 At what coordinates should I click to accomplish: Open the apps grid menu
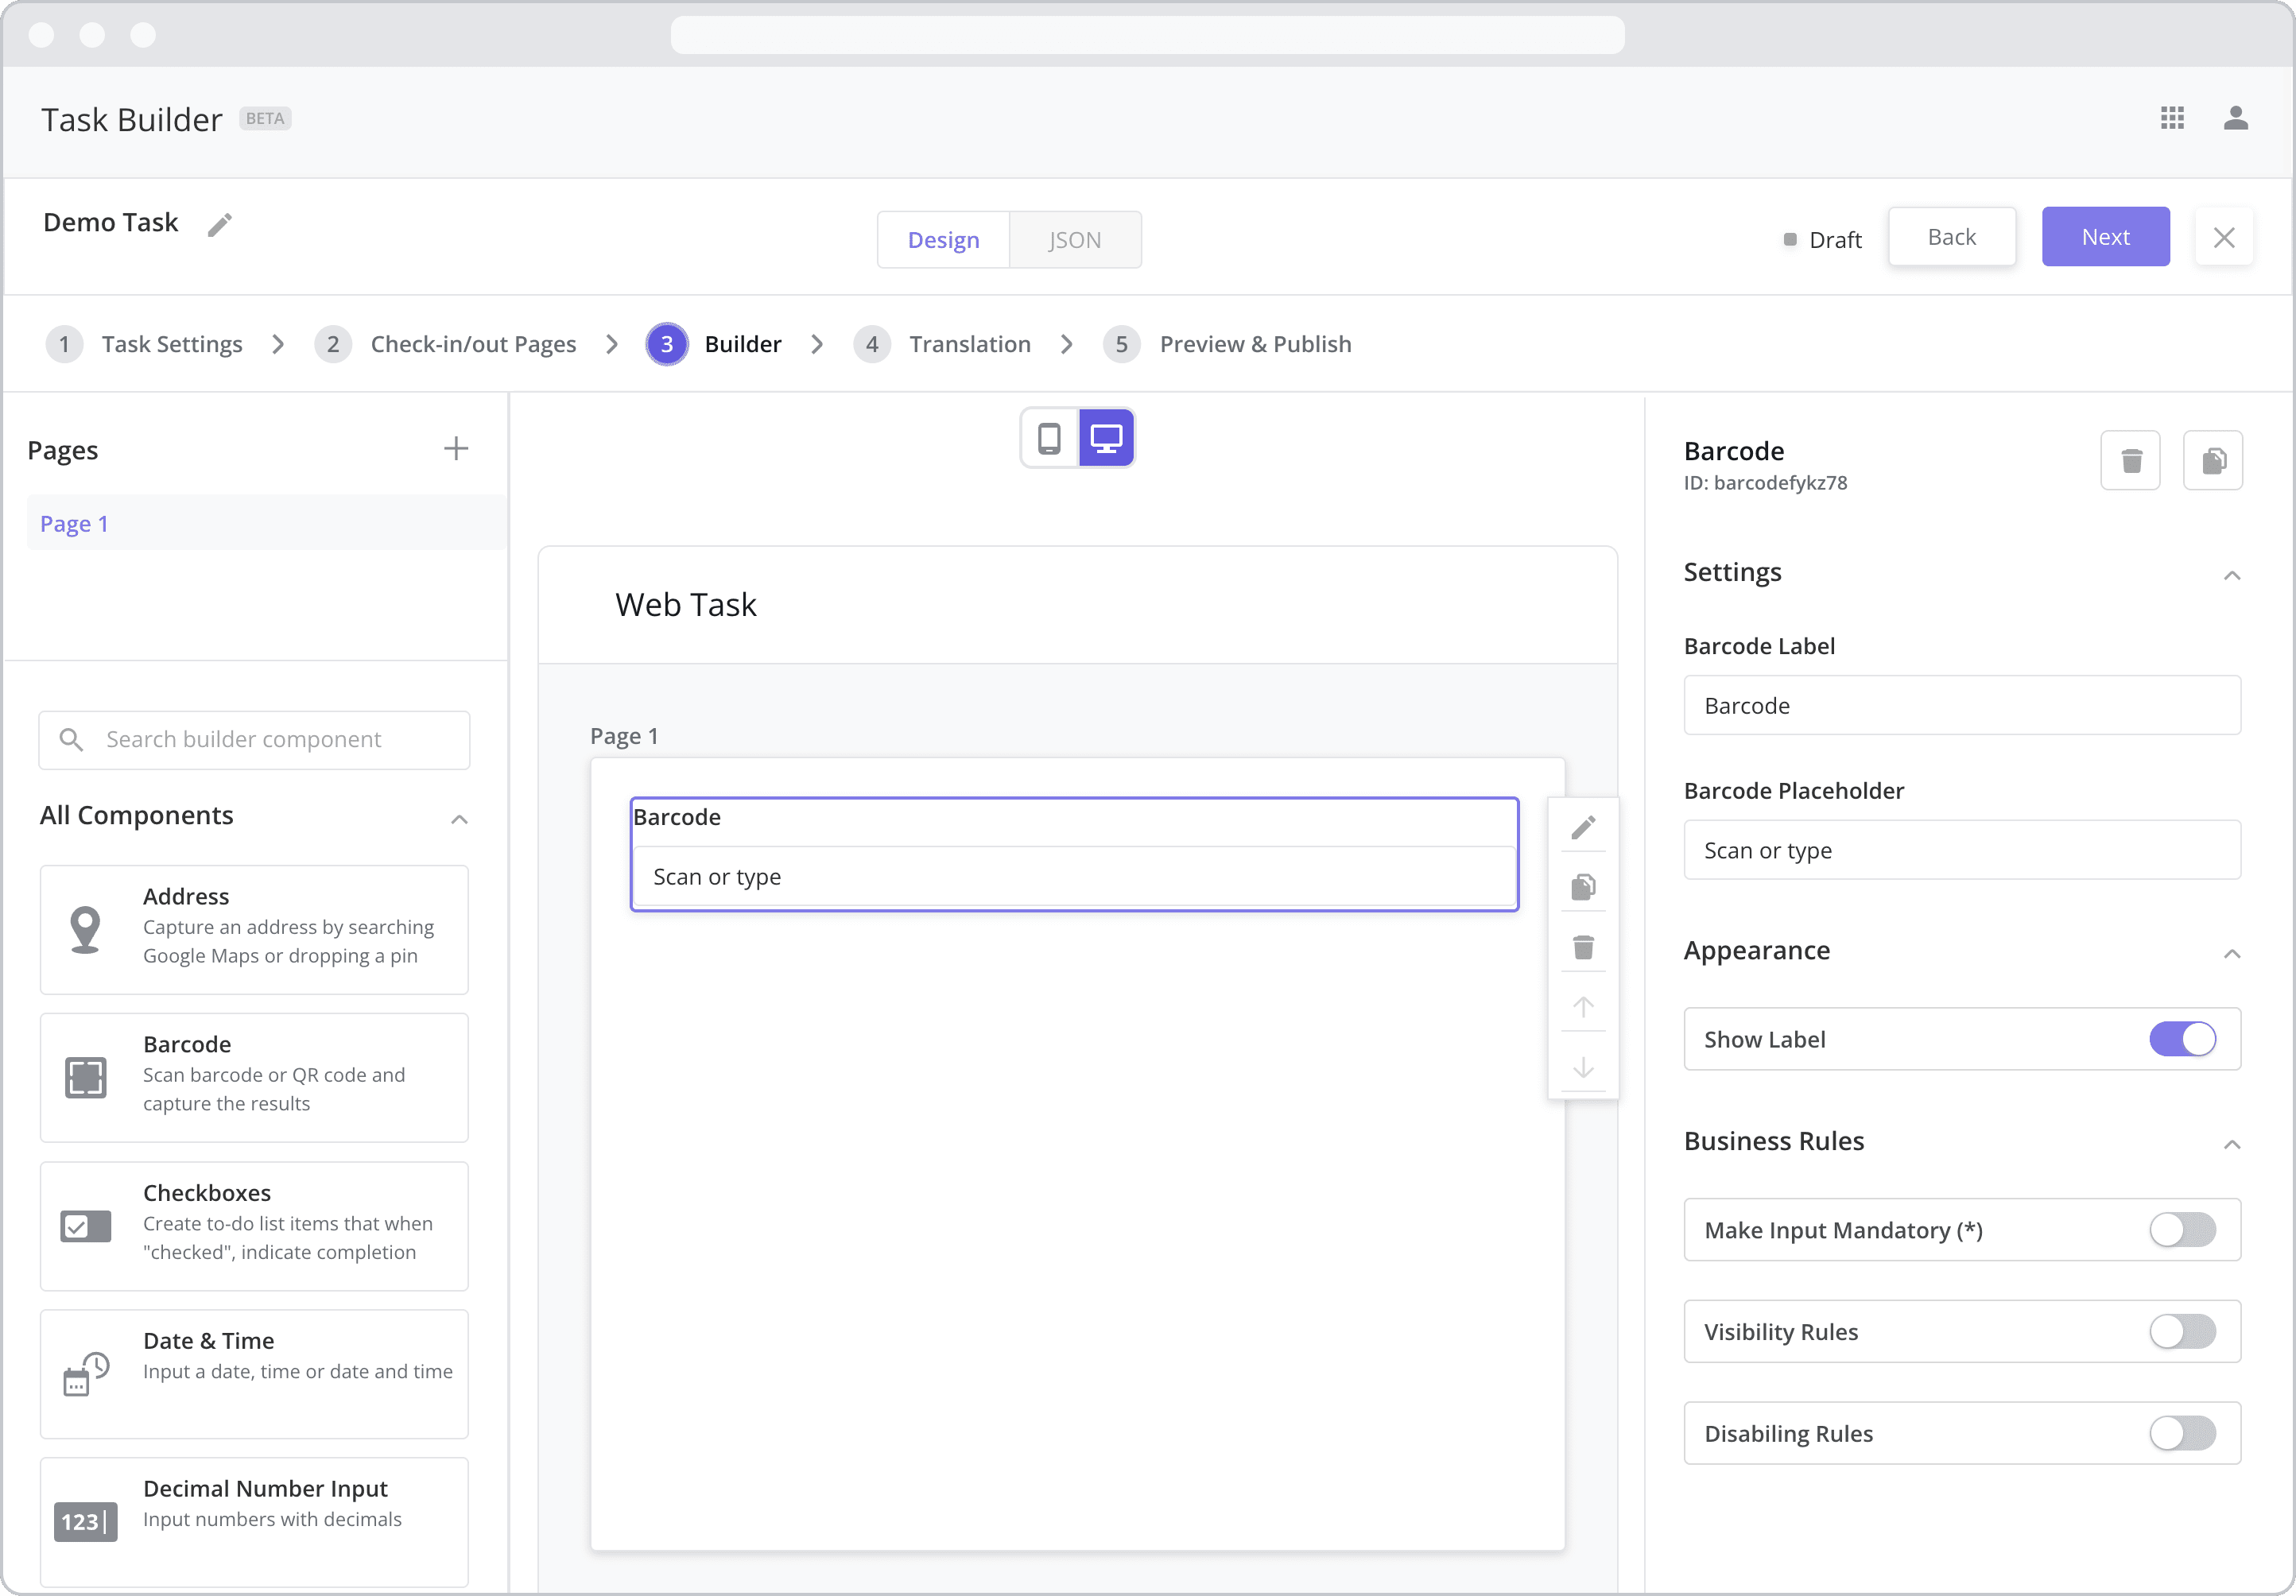(x=2172, y=118)
